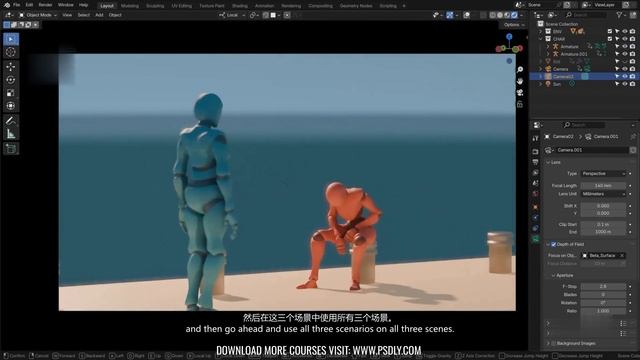Switch to Geometry Nodes workspace tab
Image resolution: width=640 pixels, height=360 pixels.
pos(356,6)
